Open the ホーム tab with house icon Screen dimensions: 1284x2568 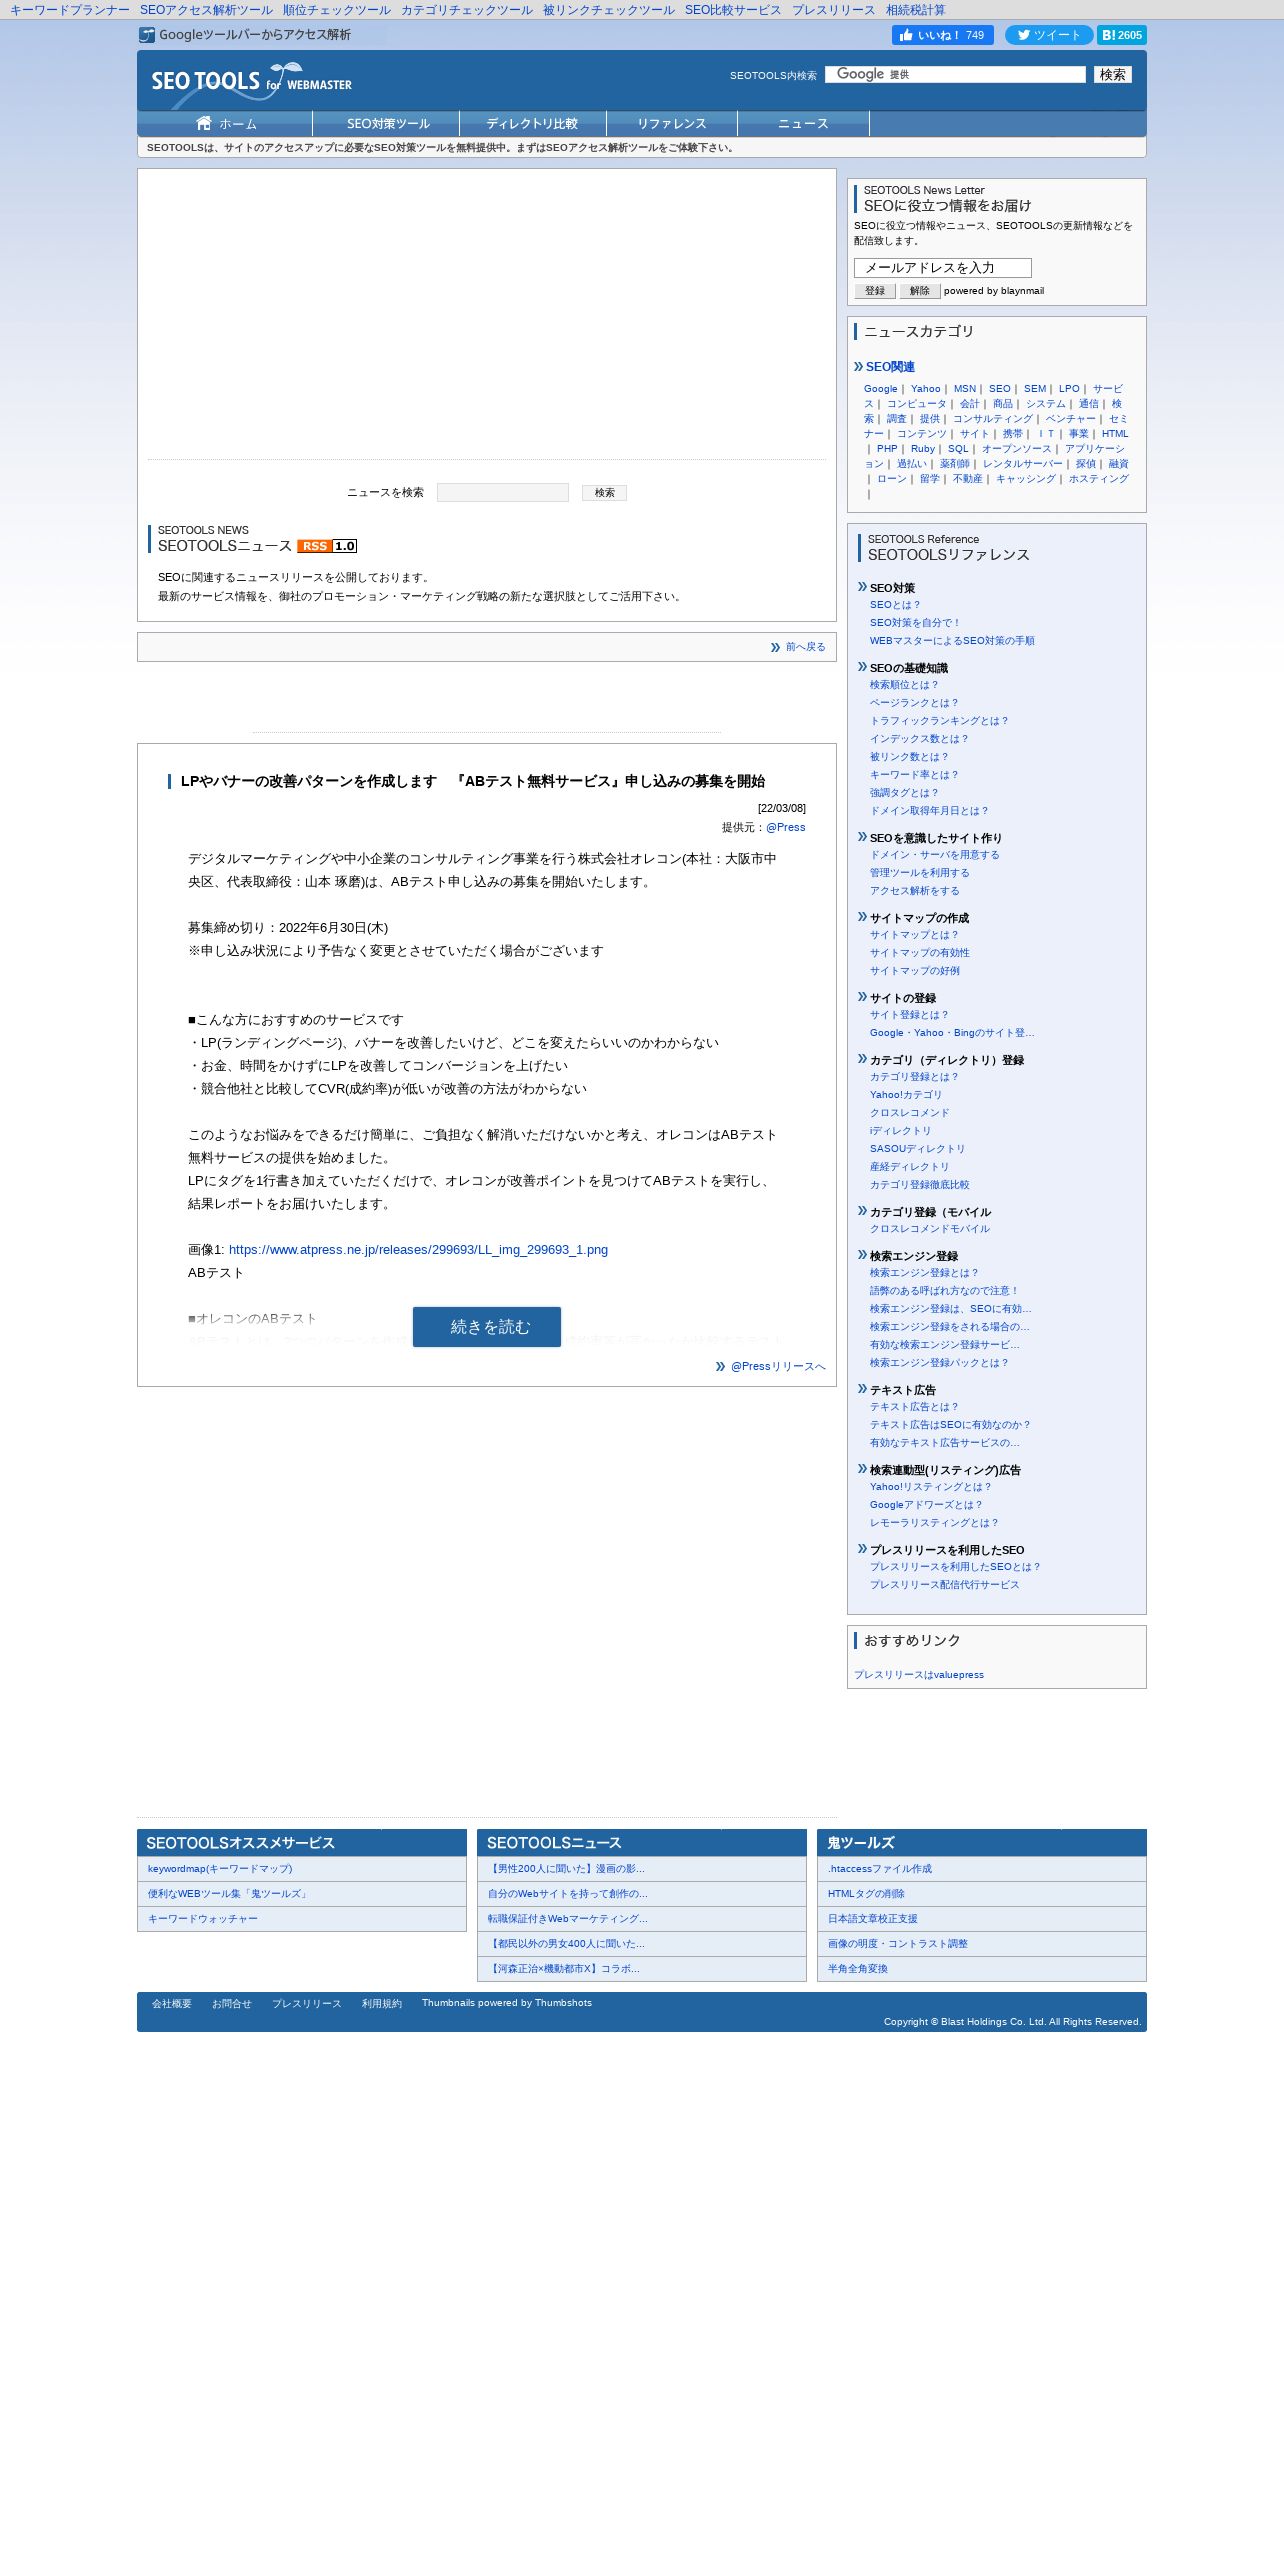pyautogui.click(x=226, y=123)
